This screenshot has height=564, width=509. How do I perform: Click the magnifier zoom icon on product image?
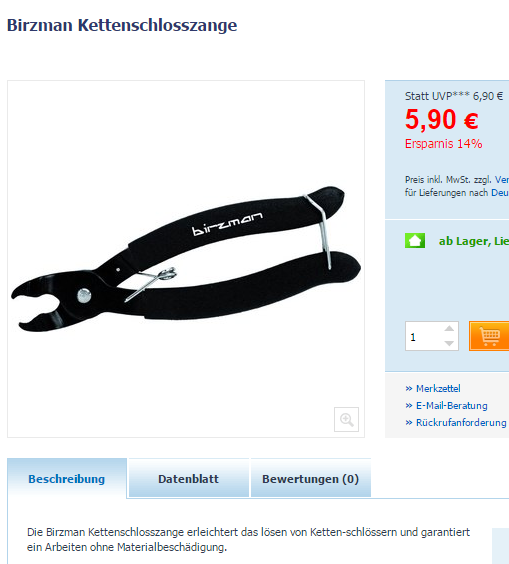tap(346, 419)
